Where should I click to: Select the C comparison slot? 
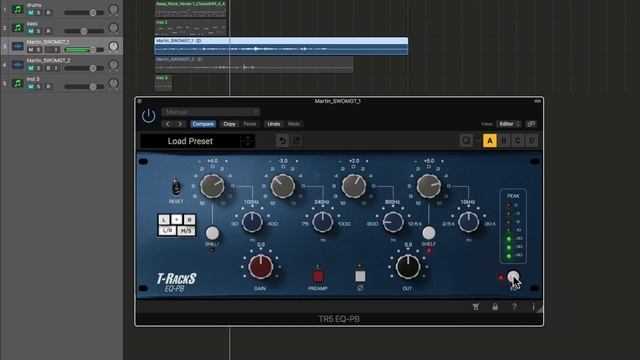[x=518, y=141]
